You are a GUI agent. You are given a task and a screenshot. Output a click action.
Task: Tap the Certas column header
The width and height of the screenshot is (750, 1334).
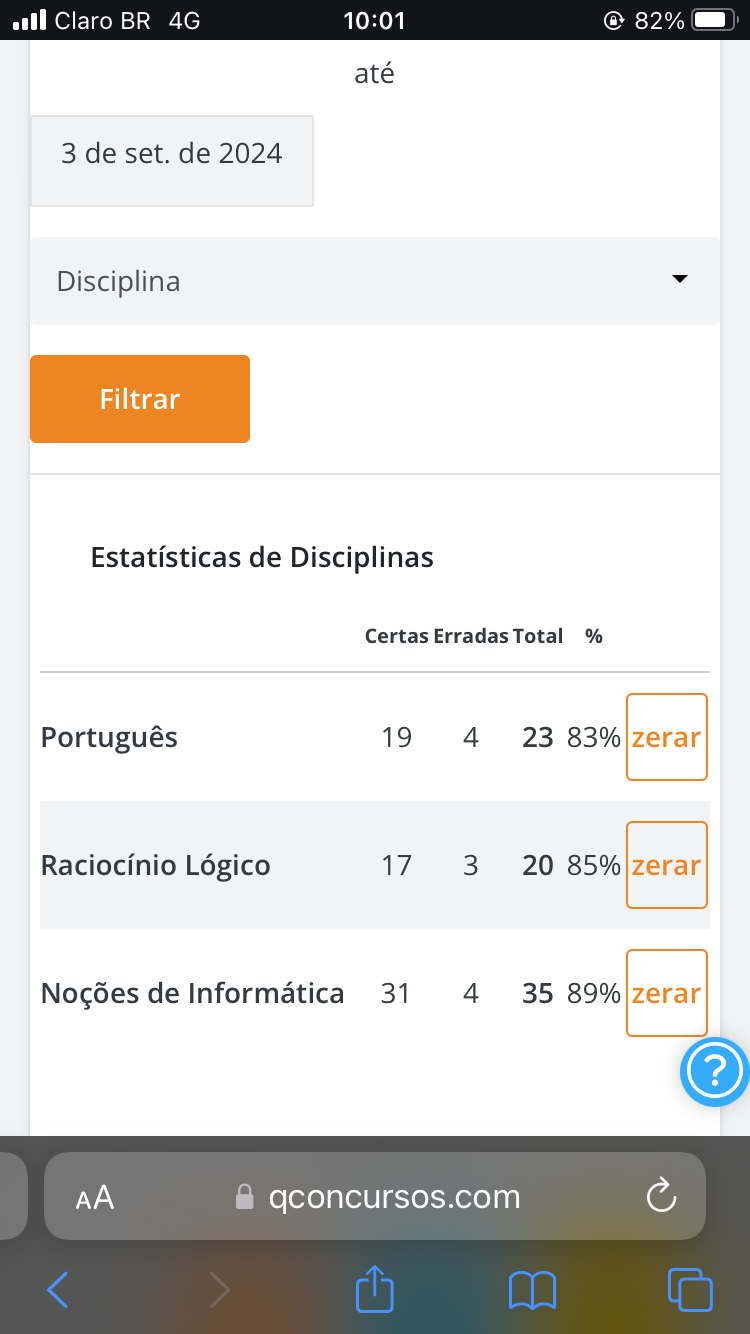coord(396,636)
